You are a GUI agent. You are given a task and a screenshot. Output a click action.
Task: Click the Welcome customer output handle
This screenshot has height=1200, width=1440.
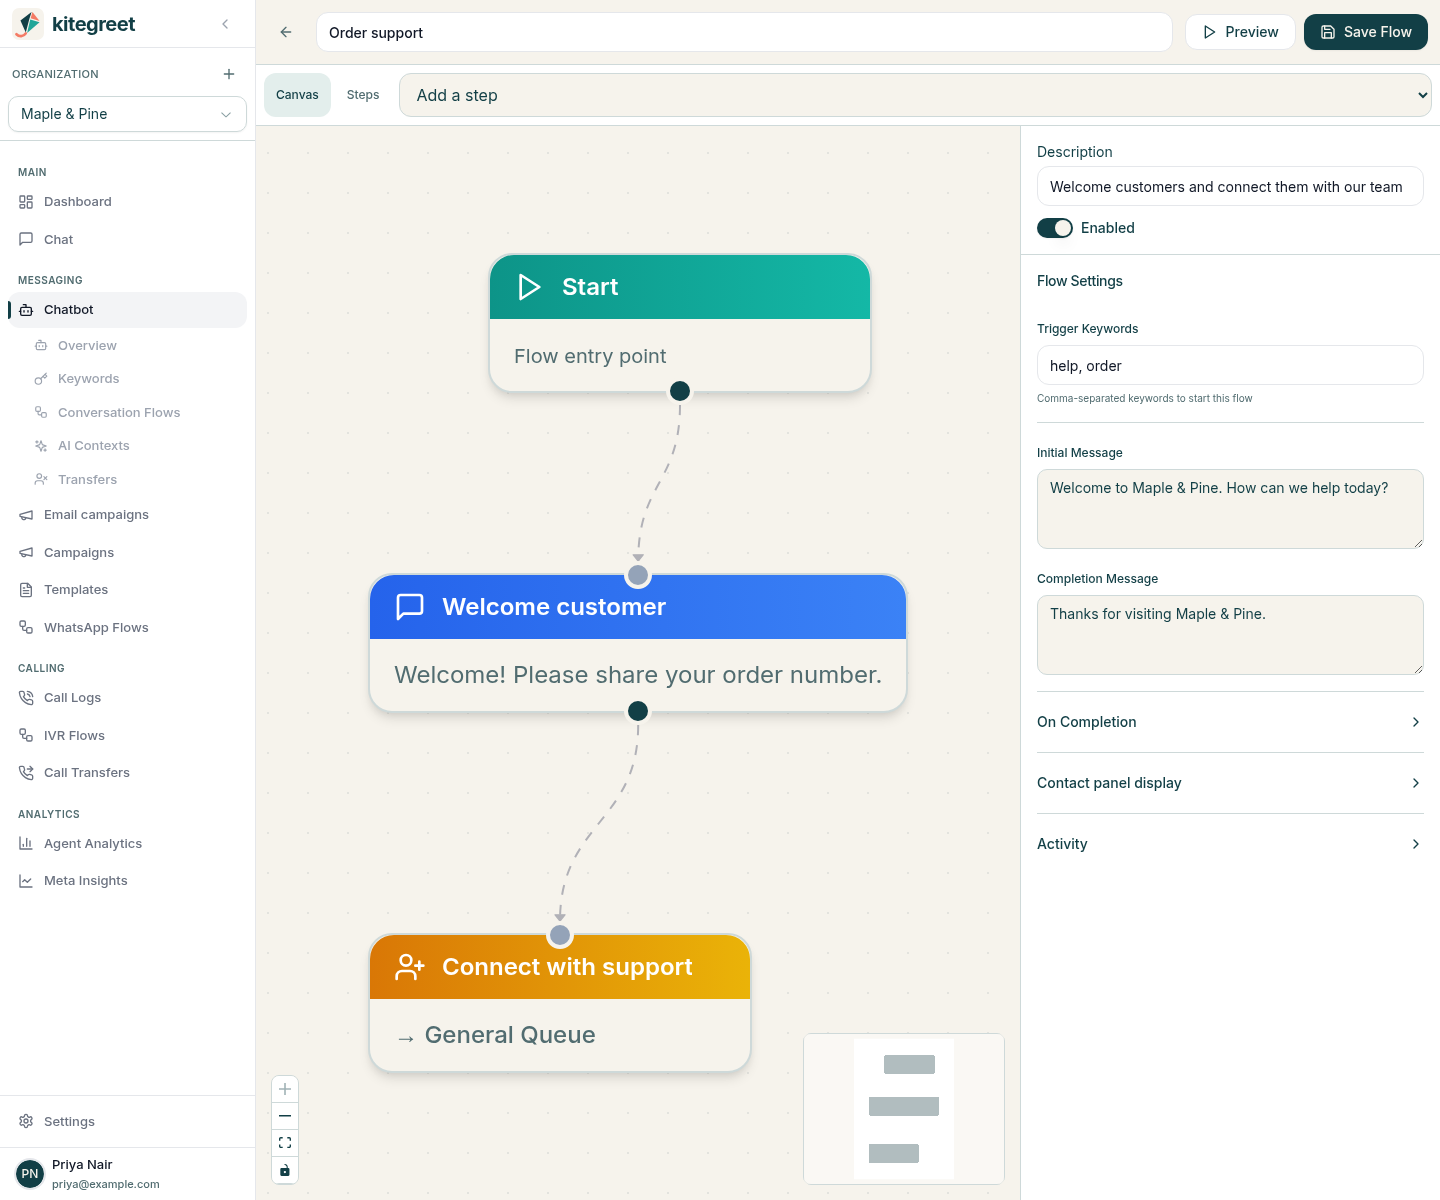pyautogui.click(x=638, y=711)
